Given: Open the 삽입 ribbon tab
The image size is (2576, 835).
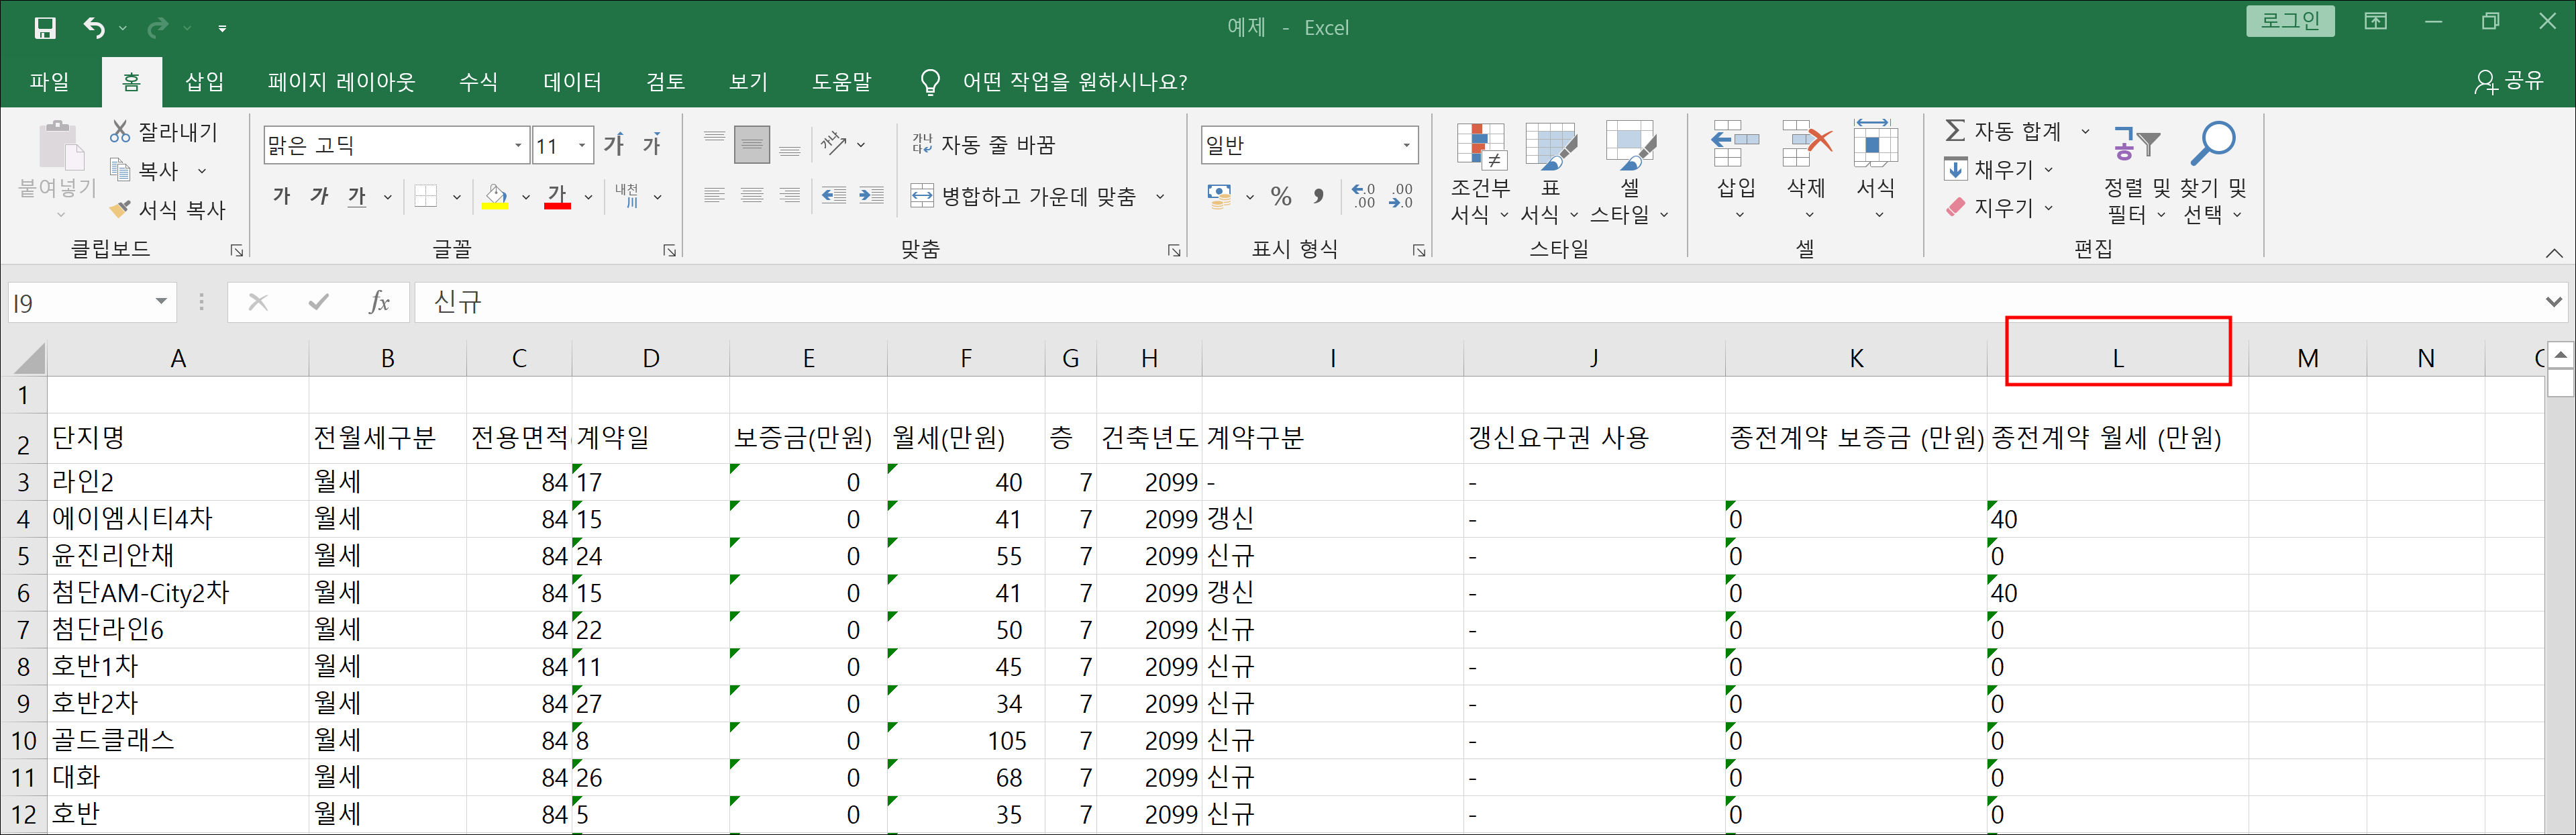Looking at the screenshot, I should click(205, 82).
